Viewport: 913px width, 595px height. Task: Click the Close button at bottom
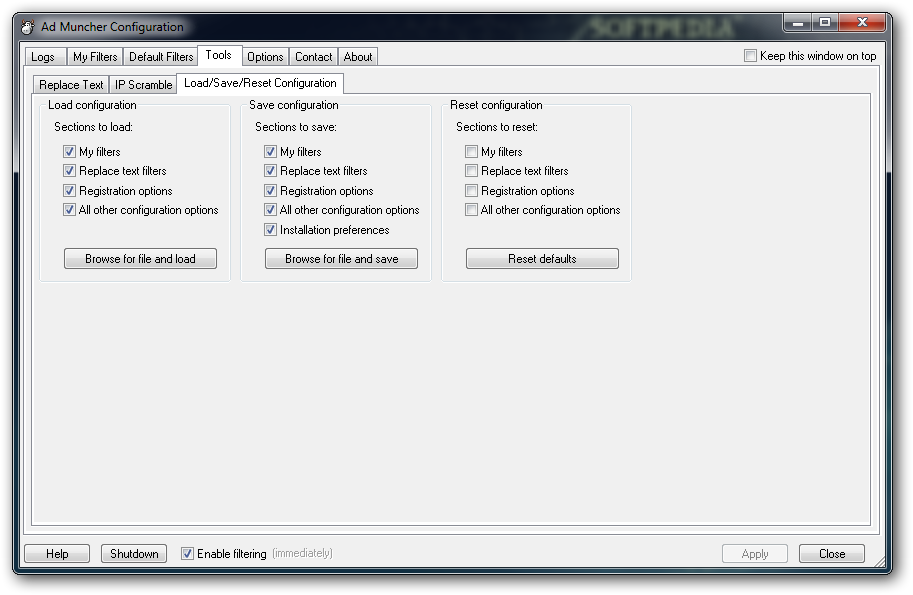pos(831,554)
